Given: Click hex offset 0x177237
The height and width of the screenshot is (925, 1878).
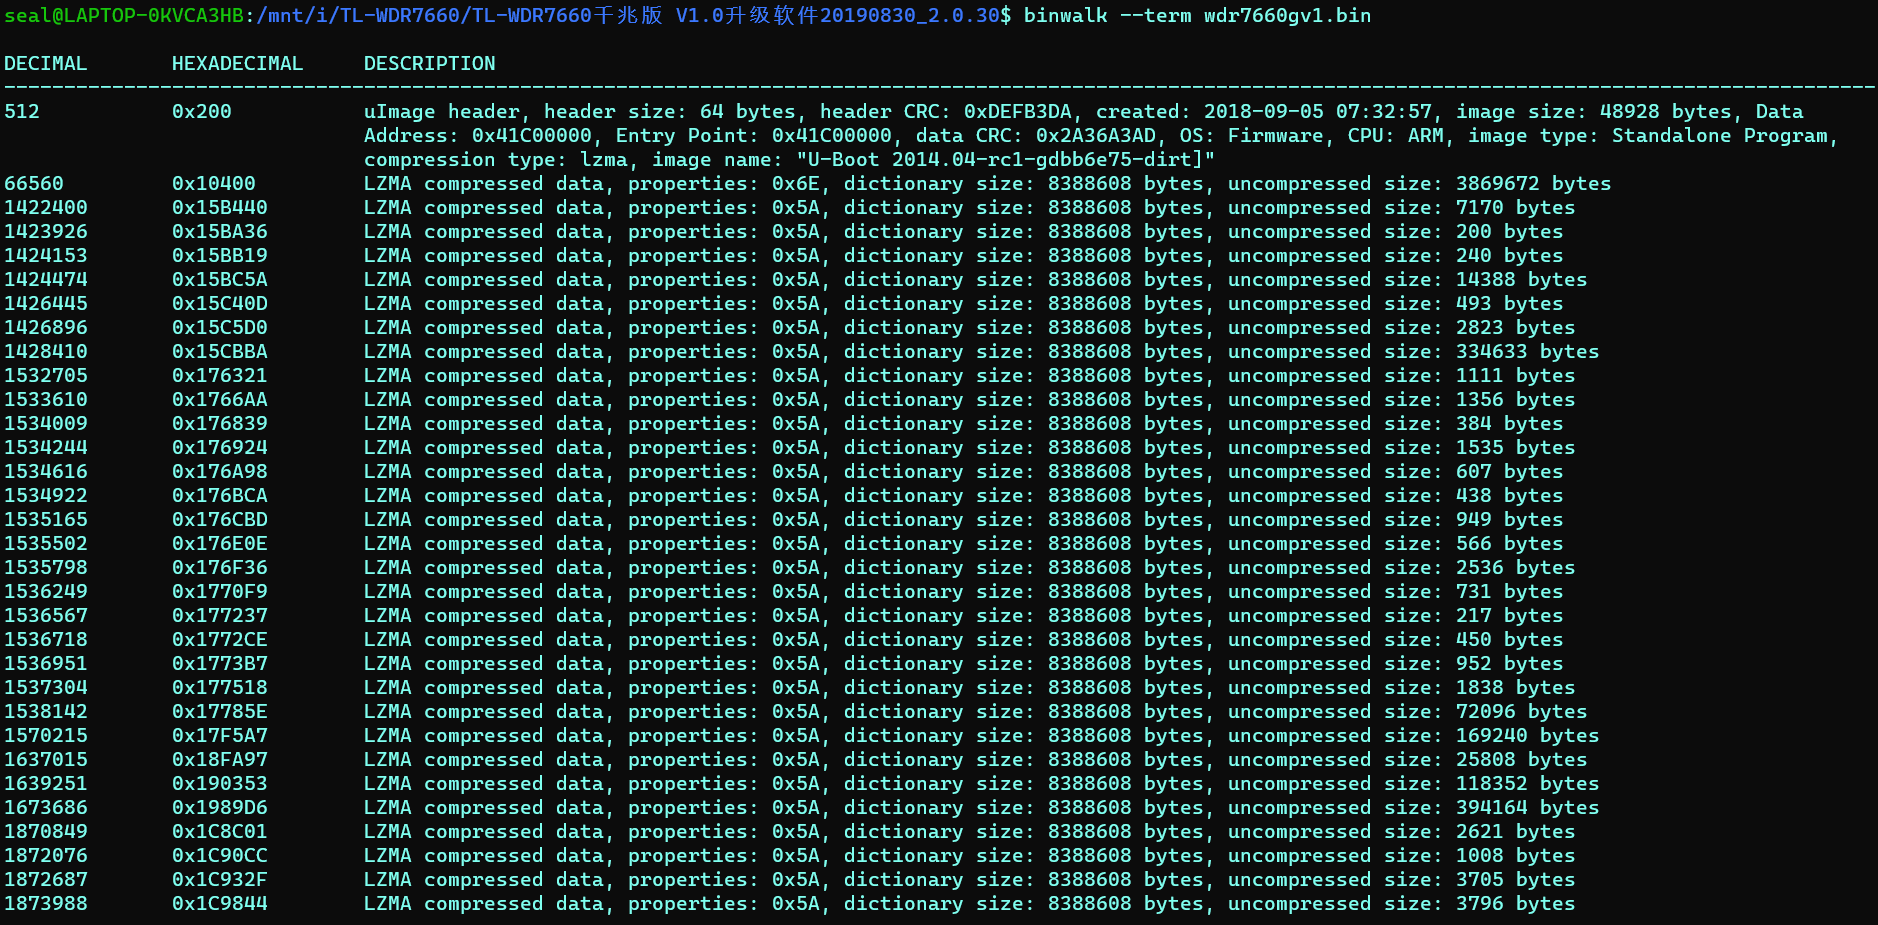Looking at the screenshot, I should (219, 615).
